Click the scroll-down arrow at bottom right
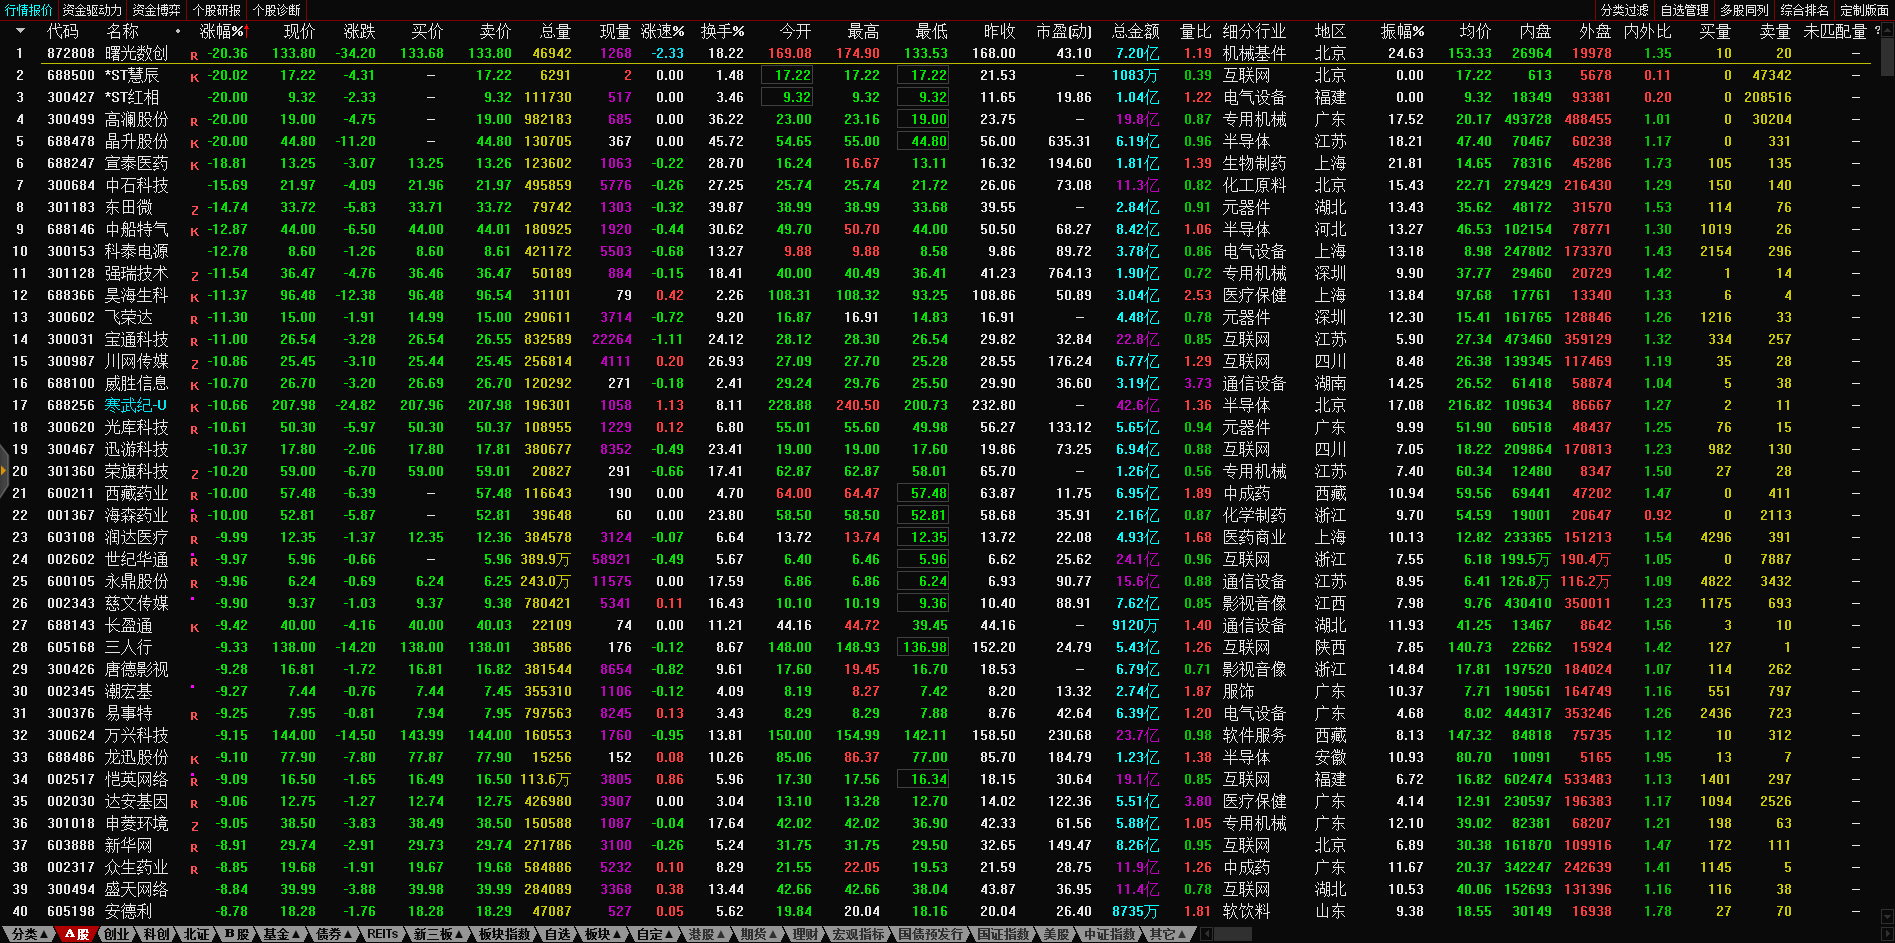The image size is (1895, 943). click(1886, 915)
